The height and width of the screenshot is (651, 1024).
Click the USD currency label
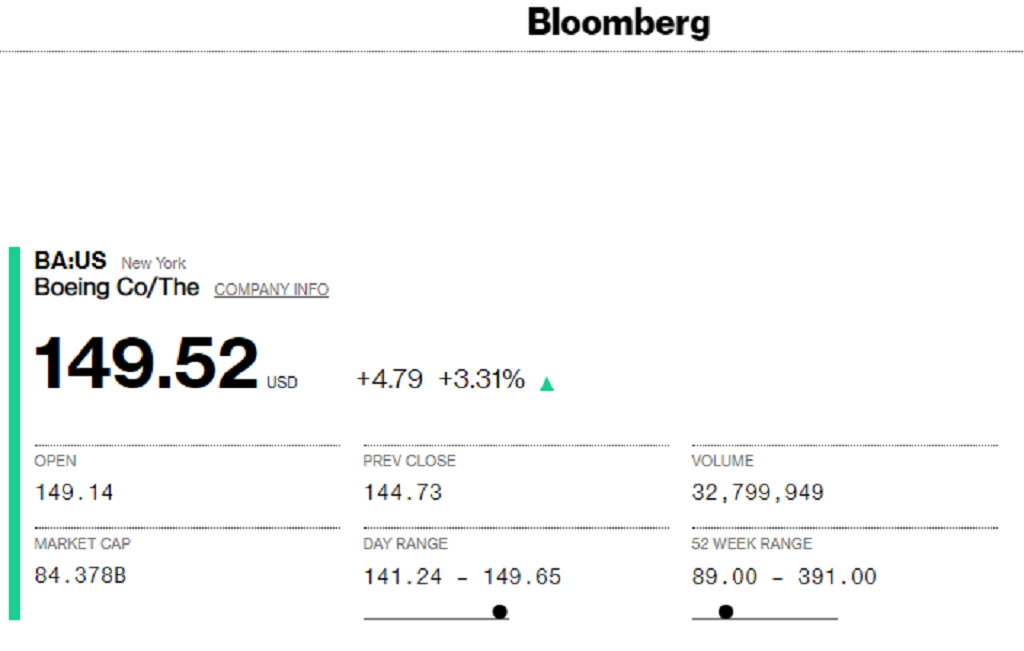(x=282, y=383)
